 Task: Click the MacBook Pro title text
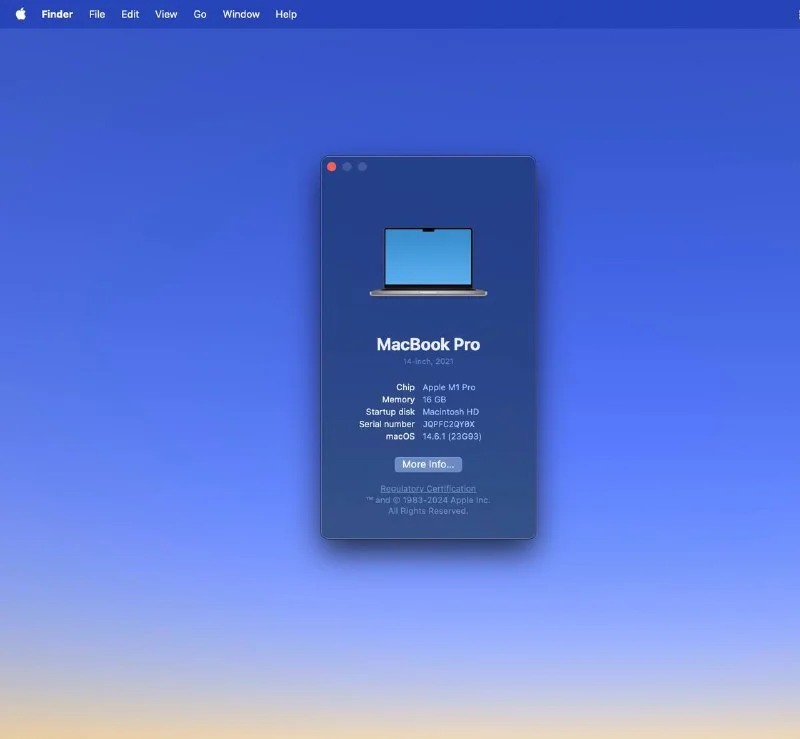[428, 344]
